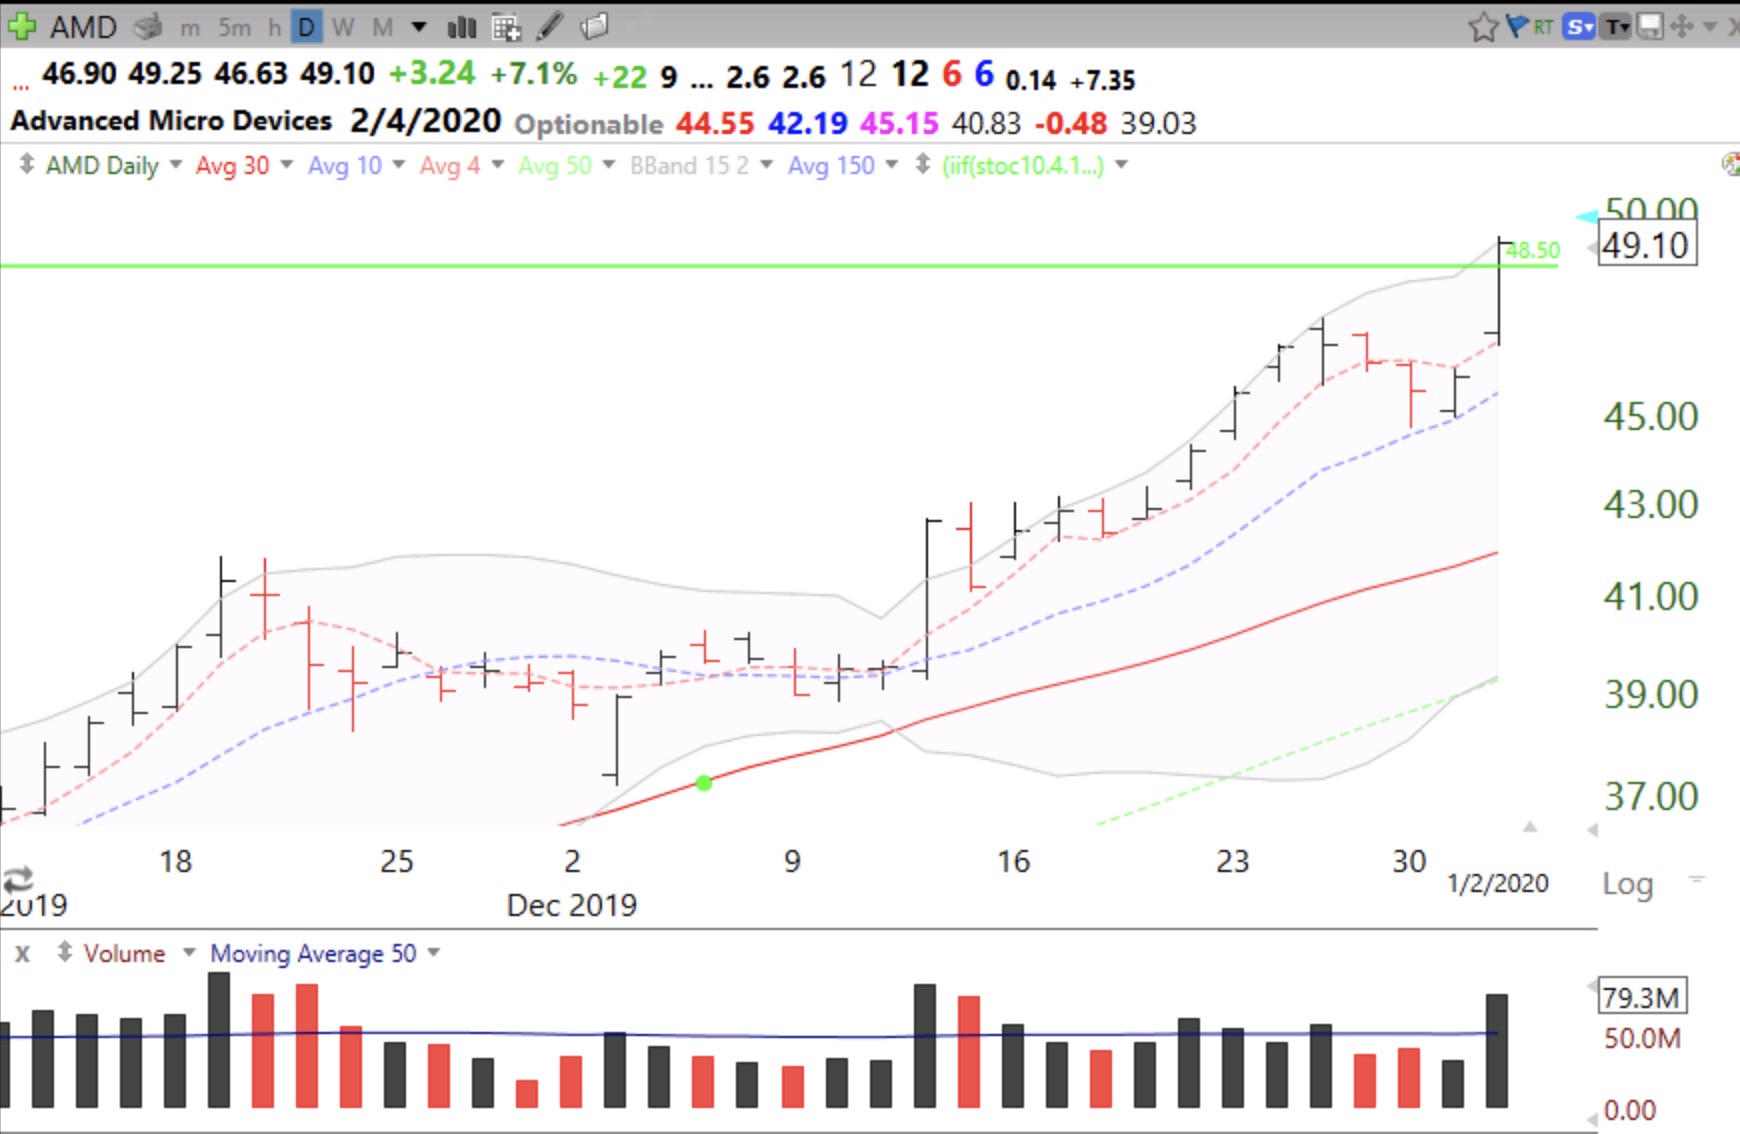
Task: Open the Moving Average 50 dropdown arrow
Action: point(434,952)
